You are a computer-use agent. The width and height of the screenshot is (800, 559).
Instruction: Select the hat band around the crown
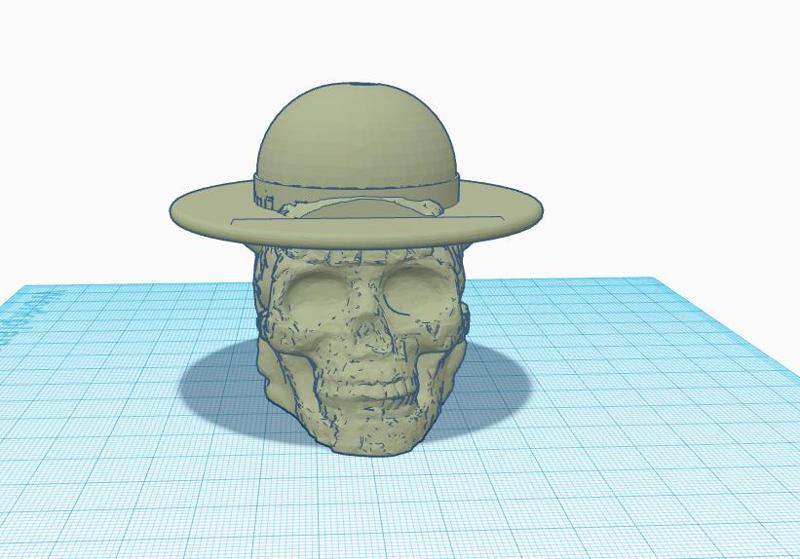click(x=357, y=193)
